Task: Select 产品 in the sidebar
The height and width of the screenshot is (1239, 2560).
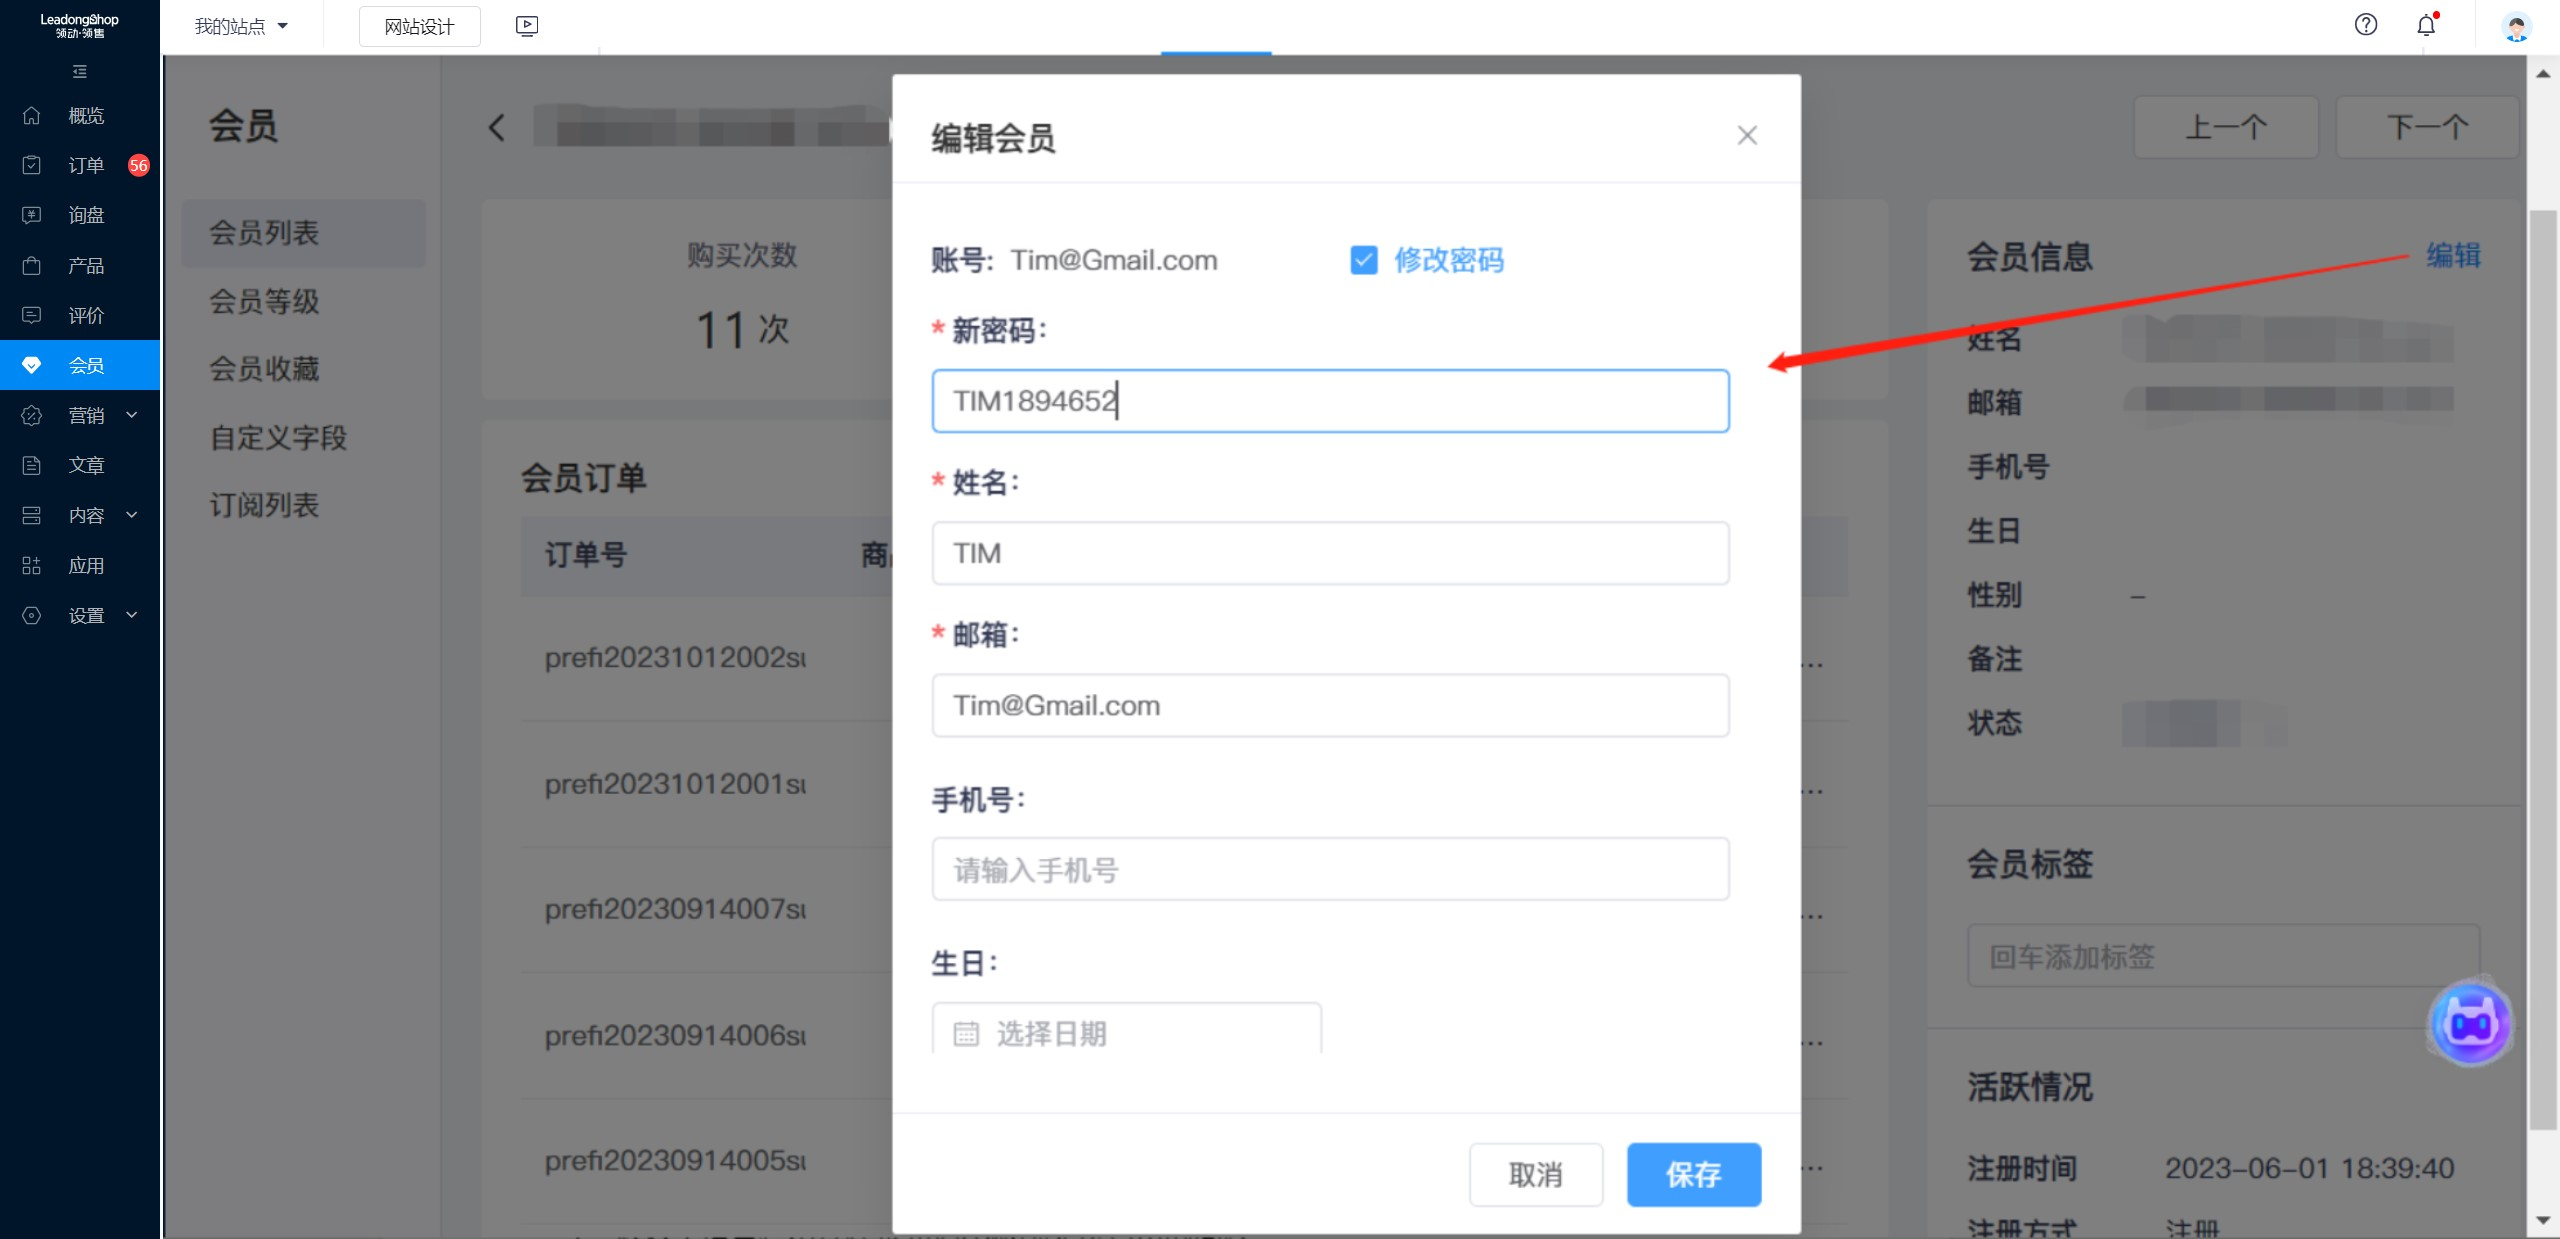Action: (86, 265)
